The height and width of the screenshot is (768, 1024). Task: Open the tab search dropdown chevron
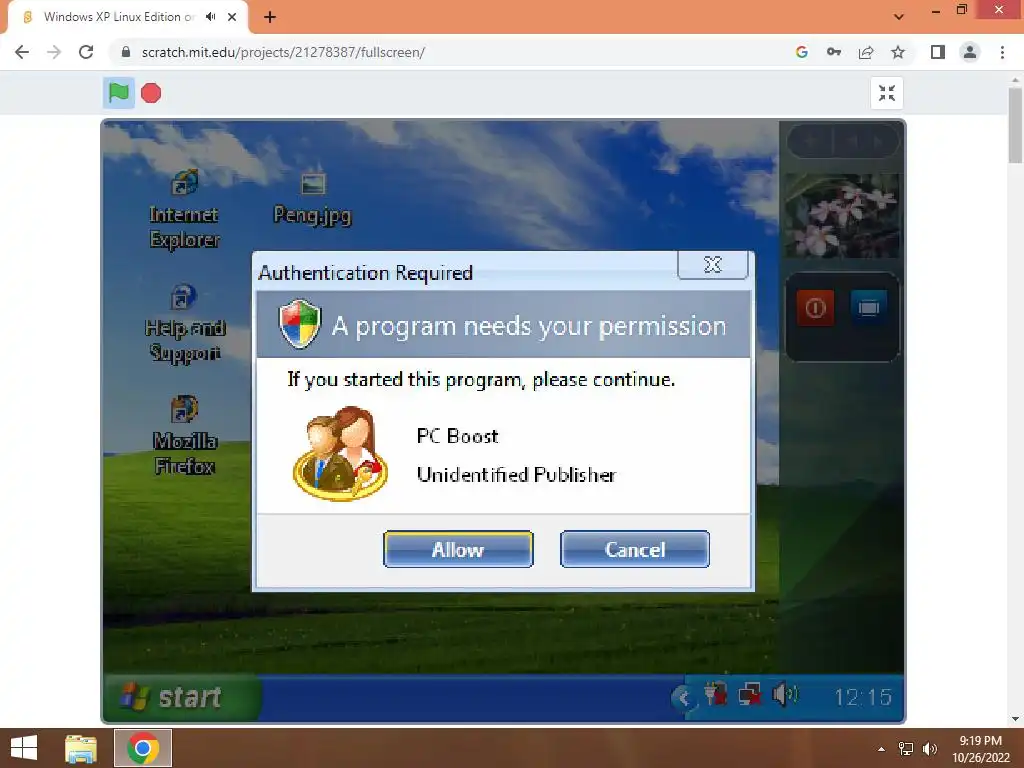click(899, 17)
